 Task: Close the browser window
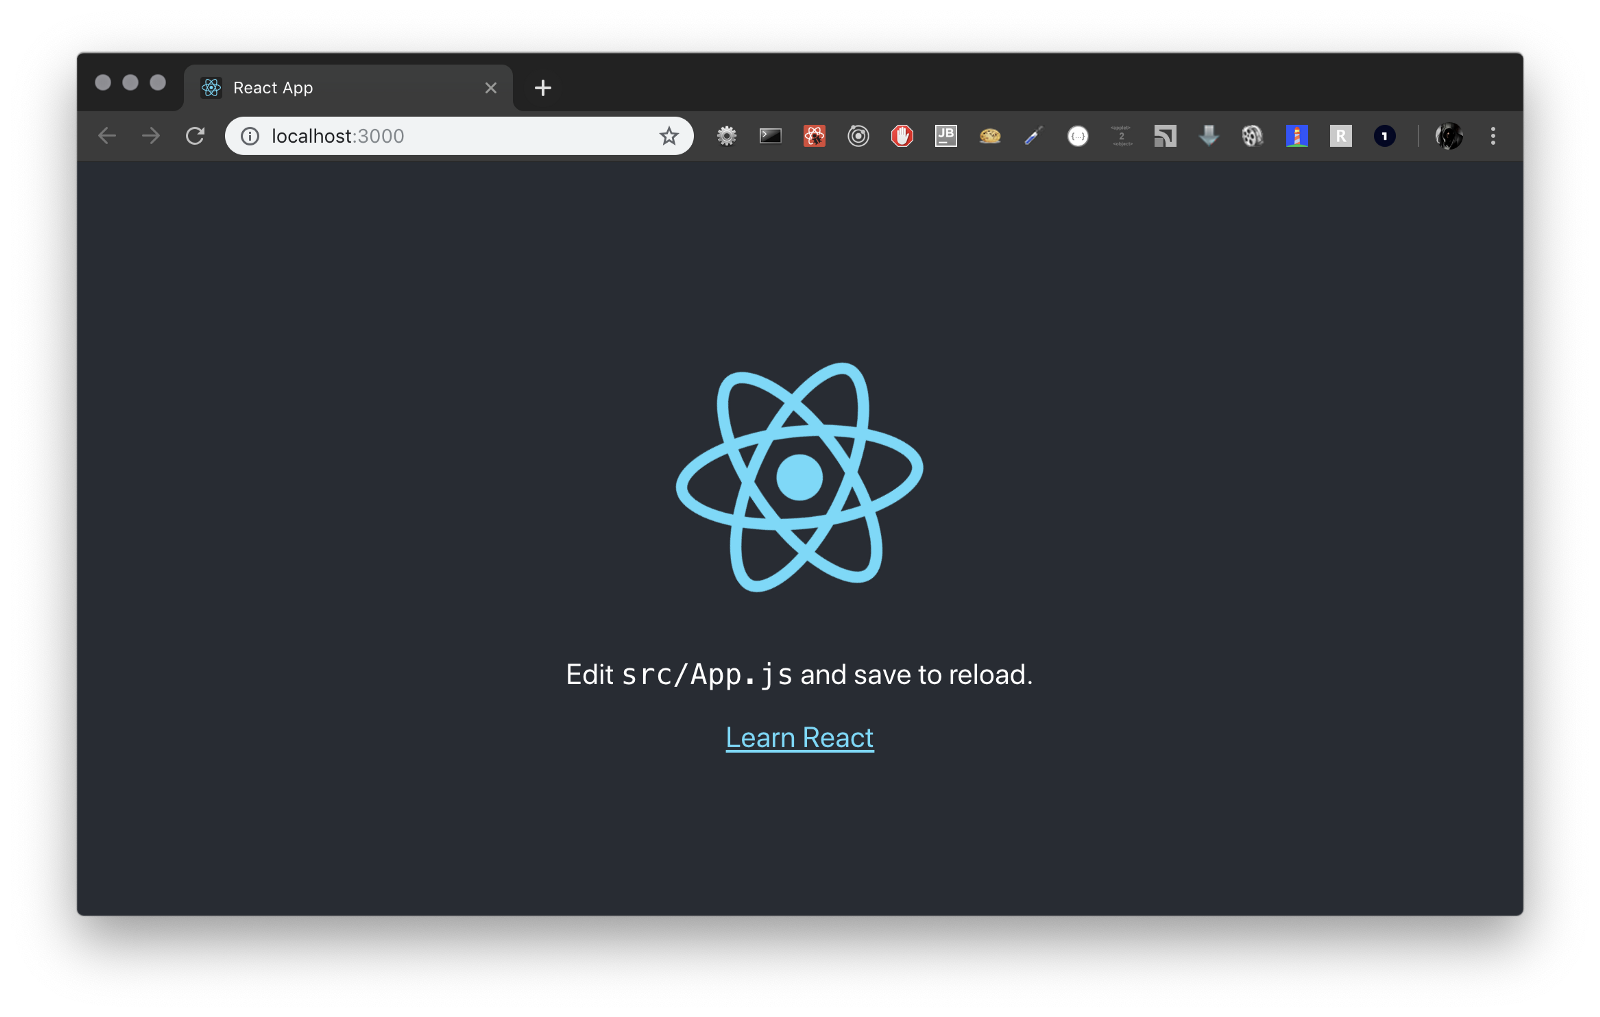point(103,82)
